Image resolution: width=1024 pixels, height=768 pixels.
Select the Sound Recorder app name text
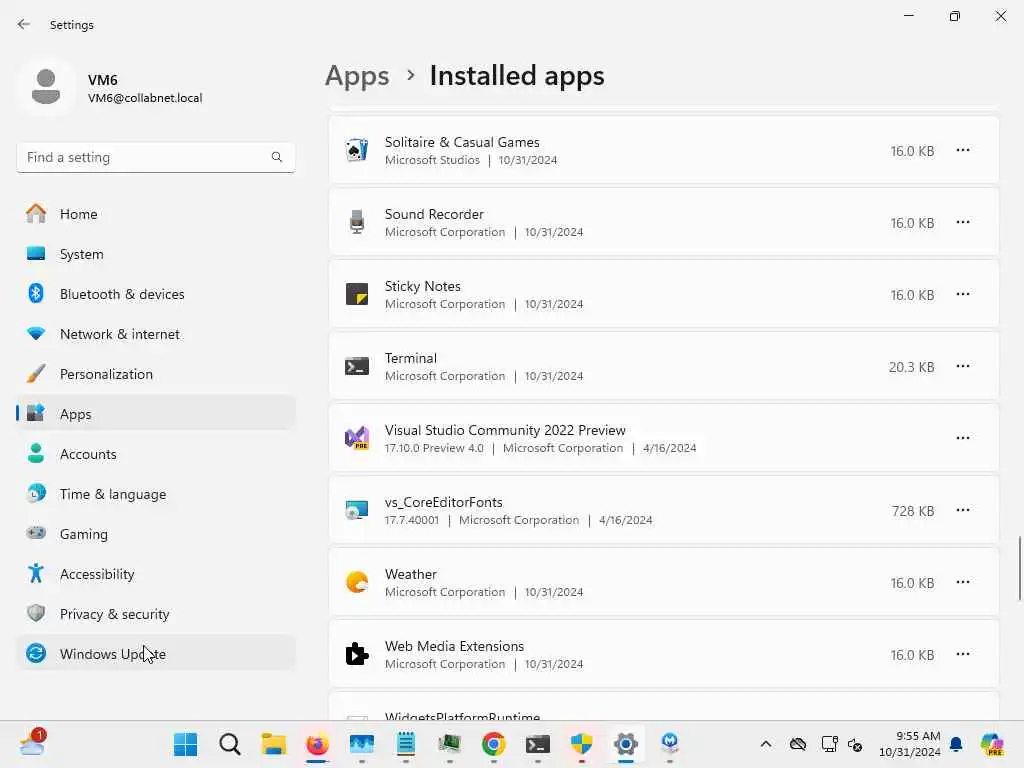click(434, 214)
